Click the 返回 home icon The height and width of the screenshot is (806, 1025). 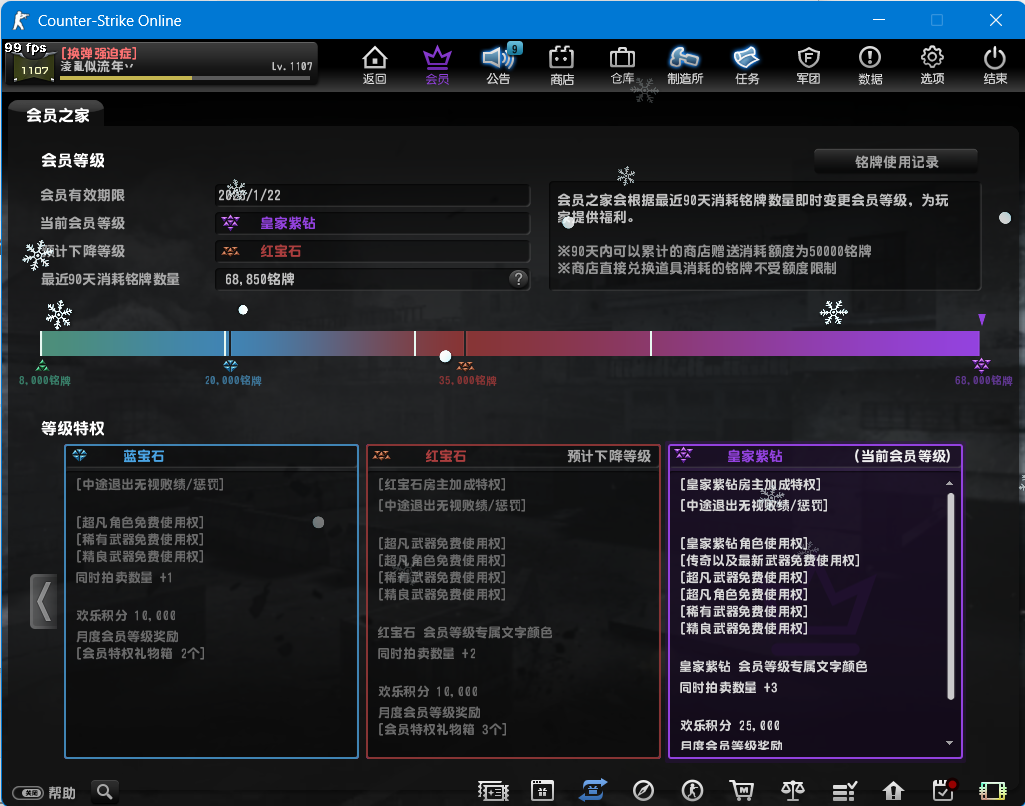point(374,64)
